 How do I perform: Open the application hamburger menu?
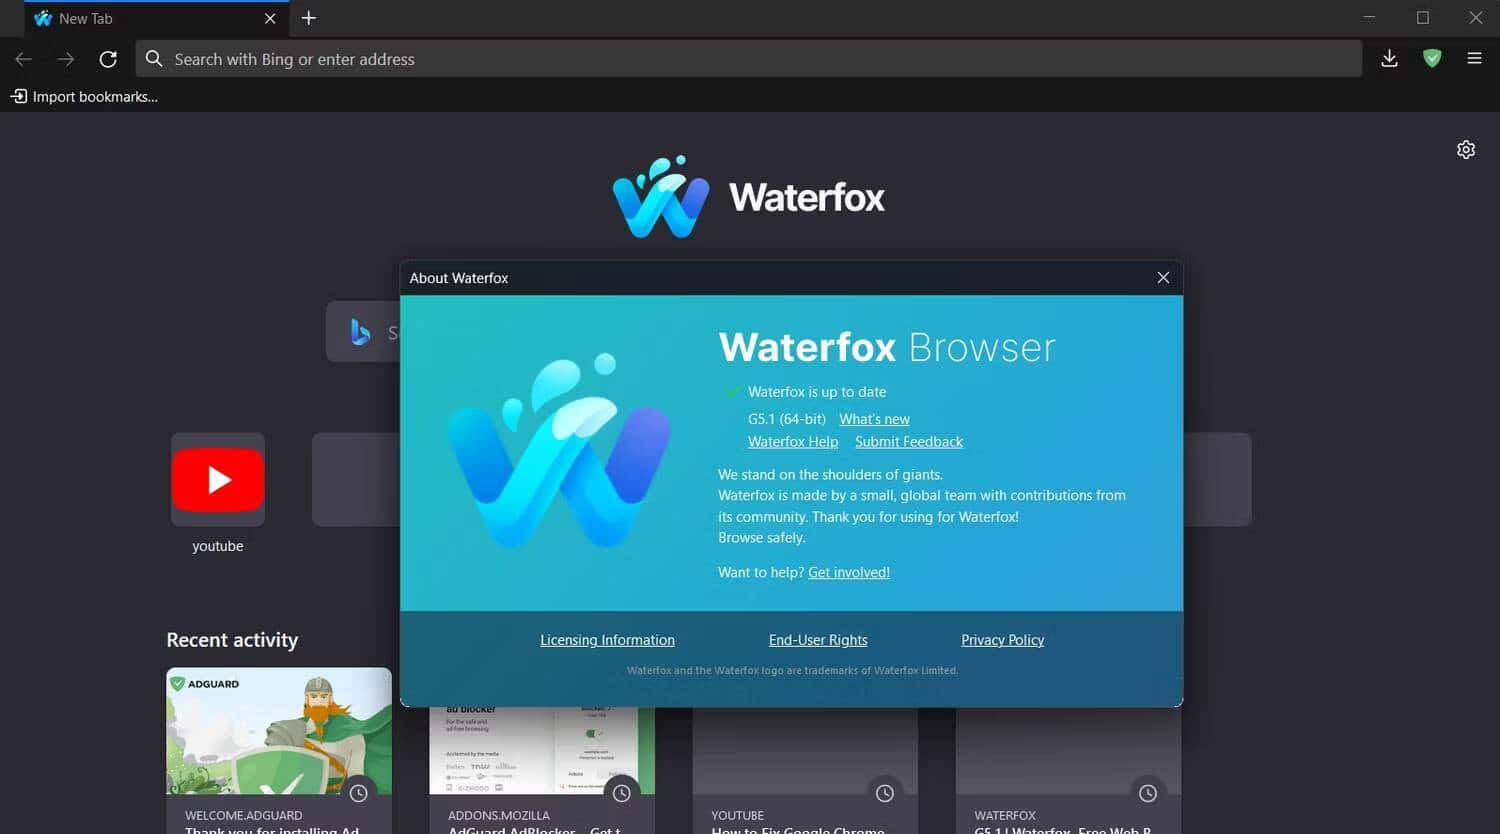1474,59
